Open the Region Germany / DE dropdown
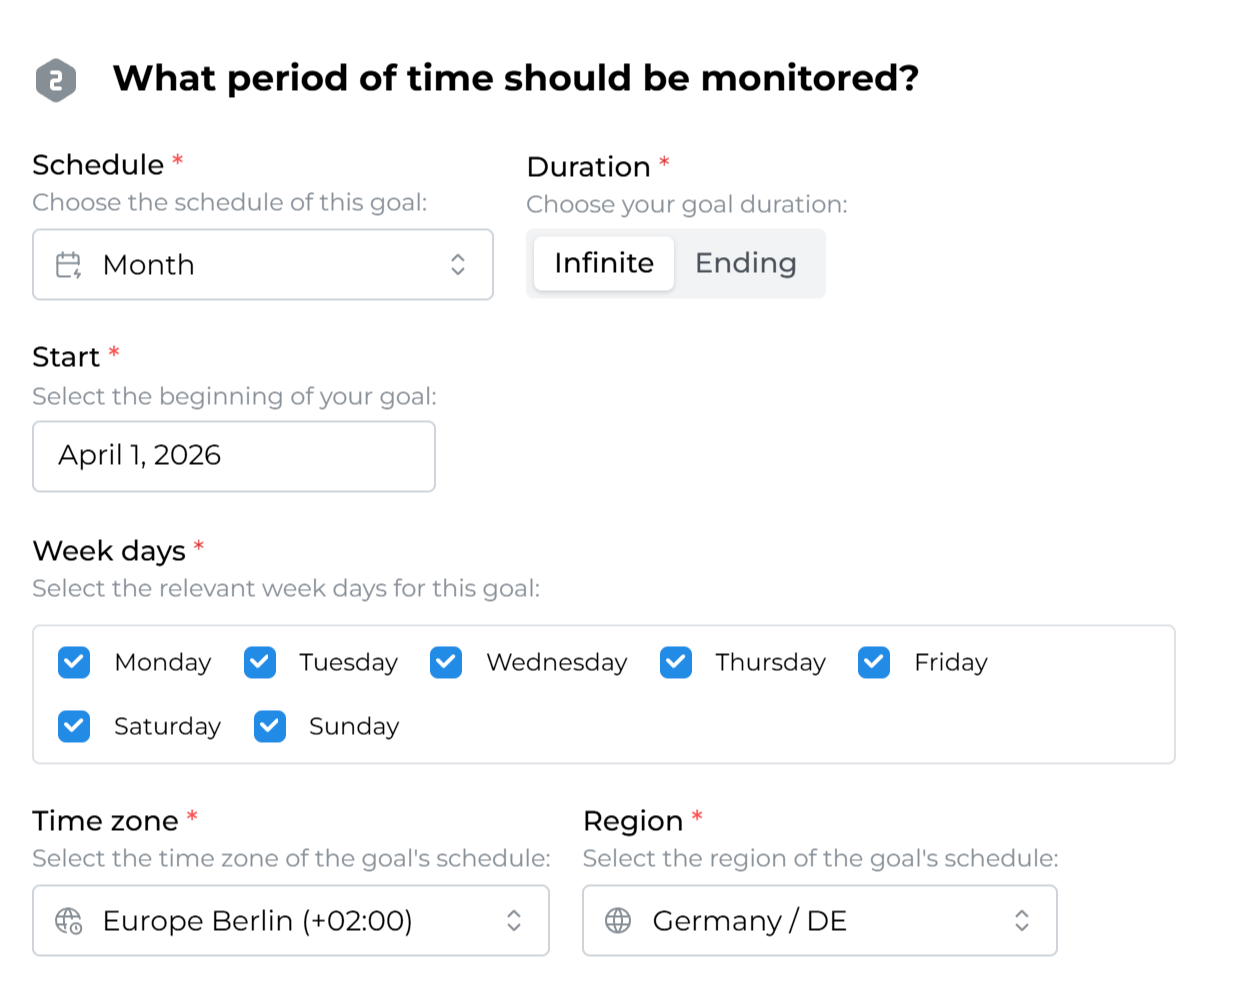 pyautogui.click(x=819, y=921)
